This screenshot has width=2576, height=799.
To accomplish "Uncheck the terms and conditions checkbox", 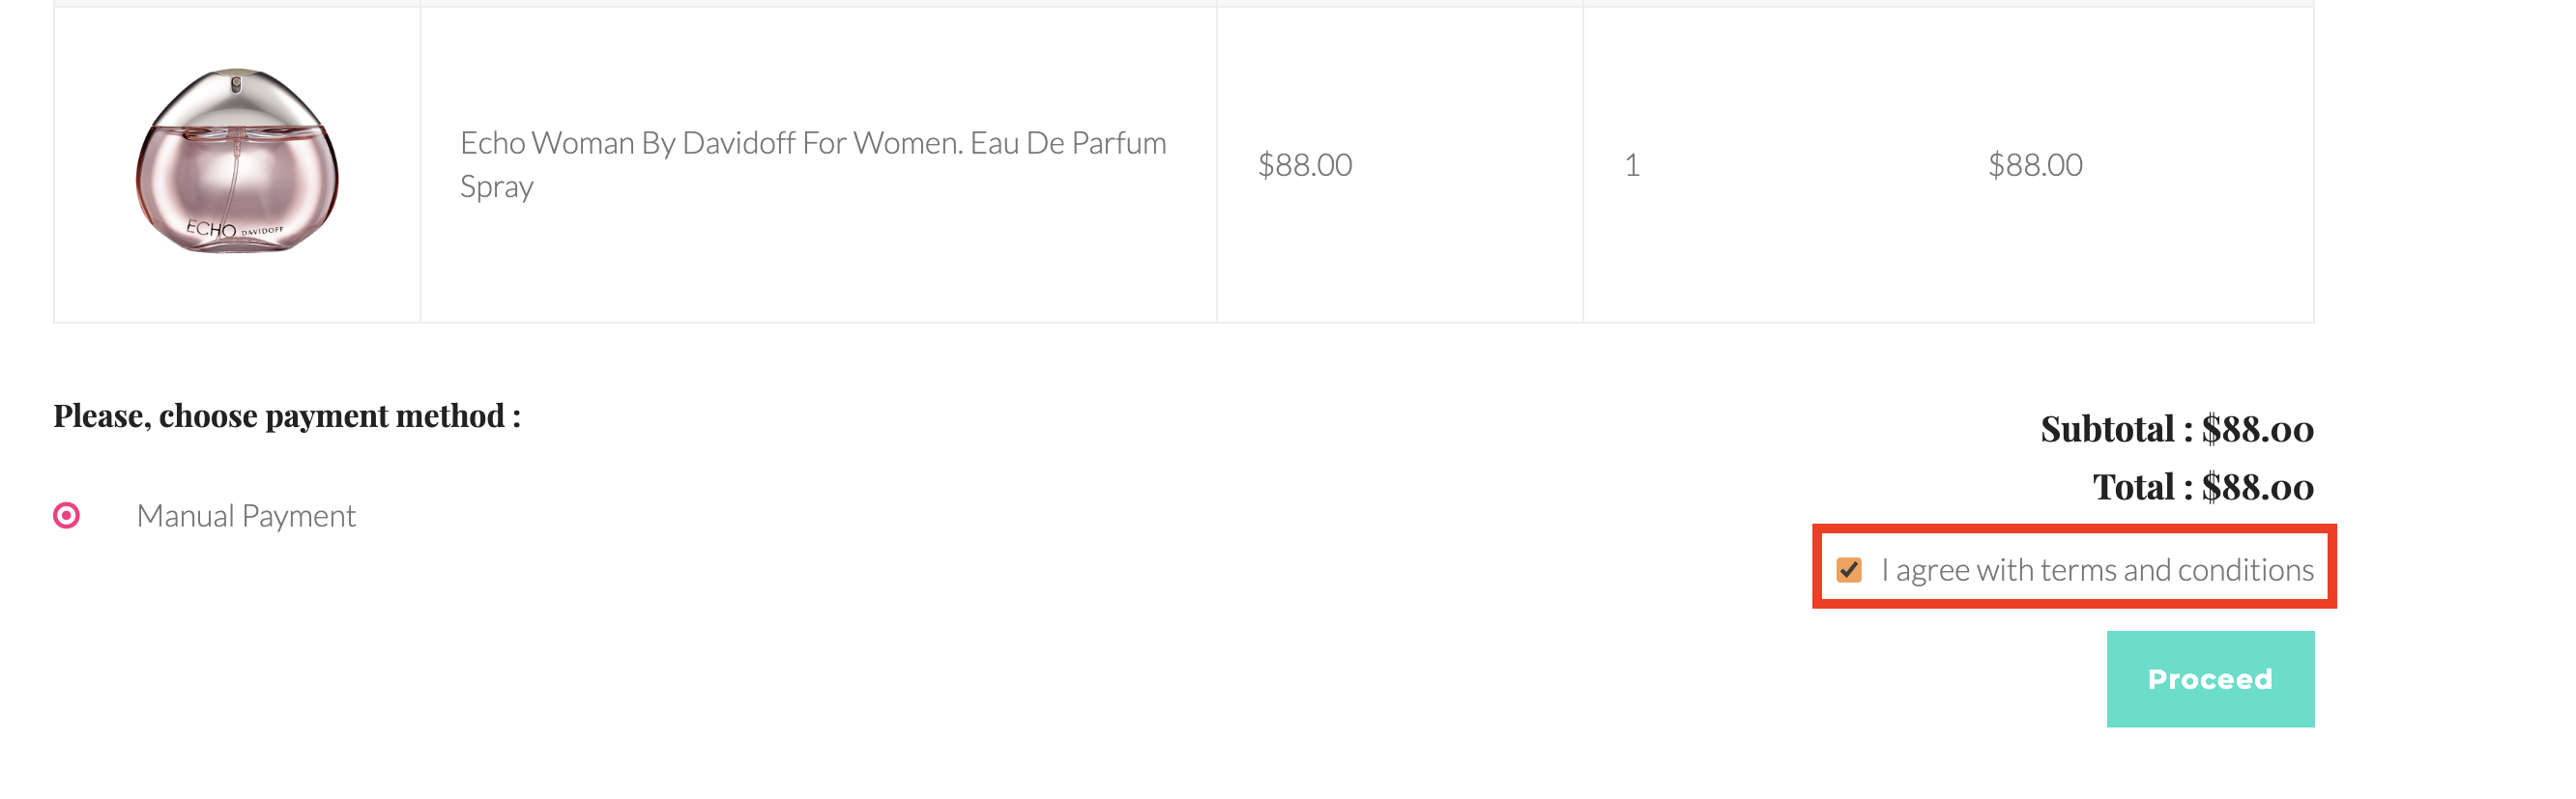I will [x=1849, y=570].
